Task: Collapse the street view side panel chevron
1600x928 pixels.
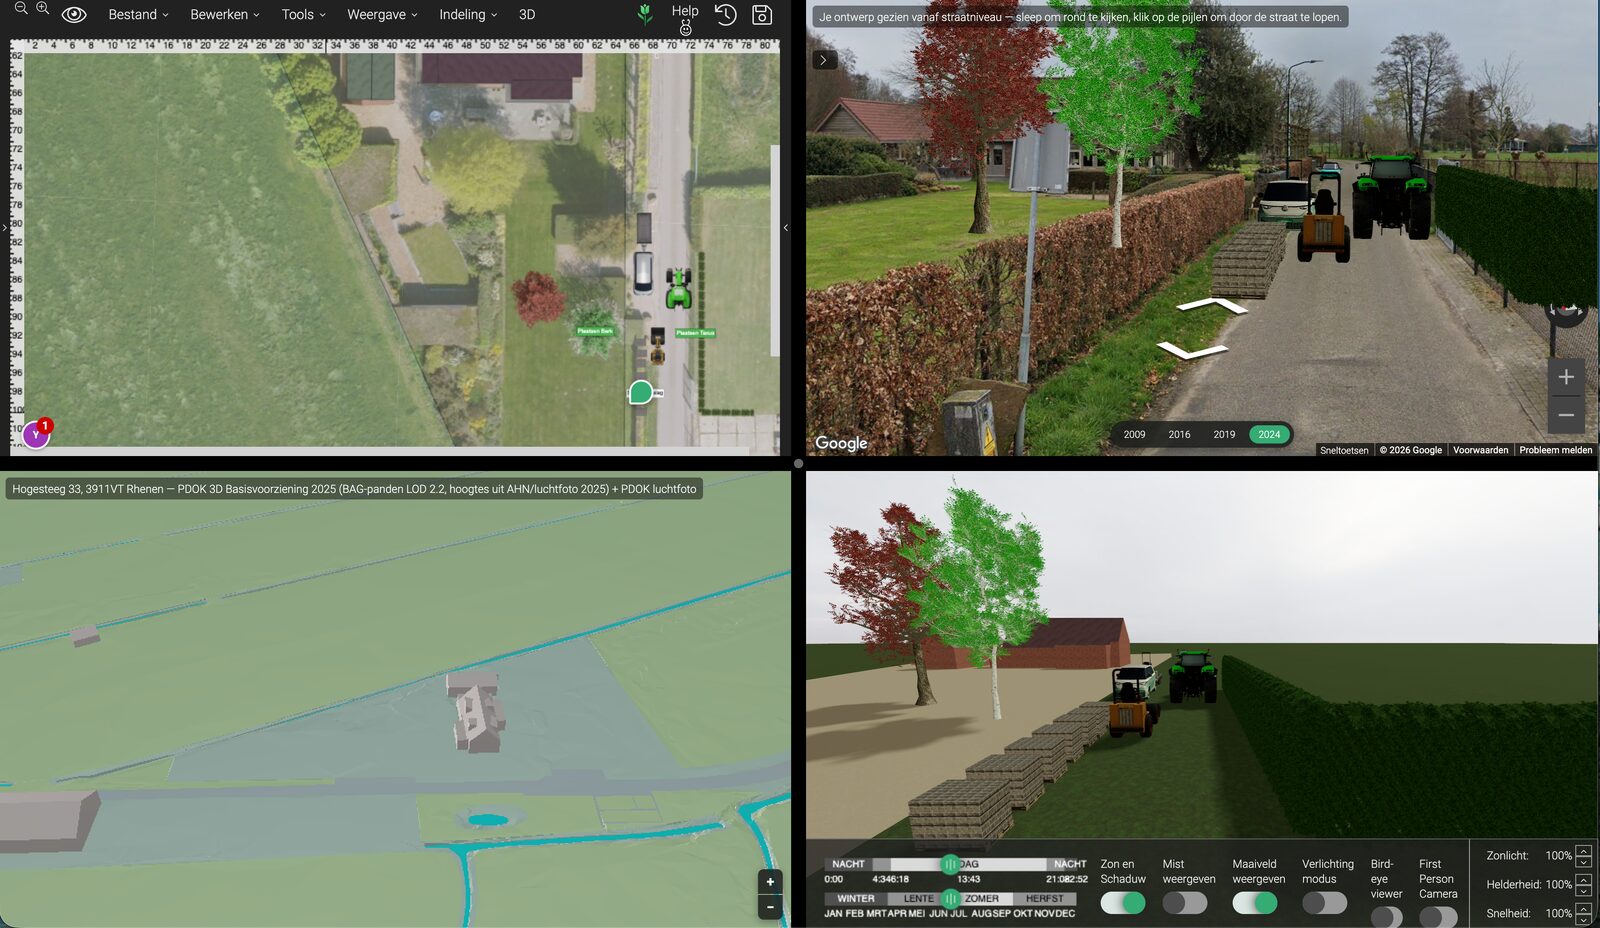Action: click(x=823, y=60)
